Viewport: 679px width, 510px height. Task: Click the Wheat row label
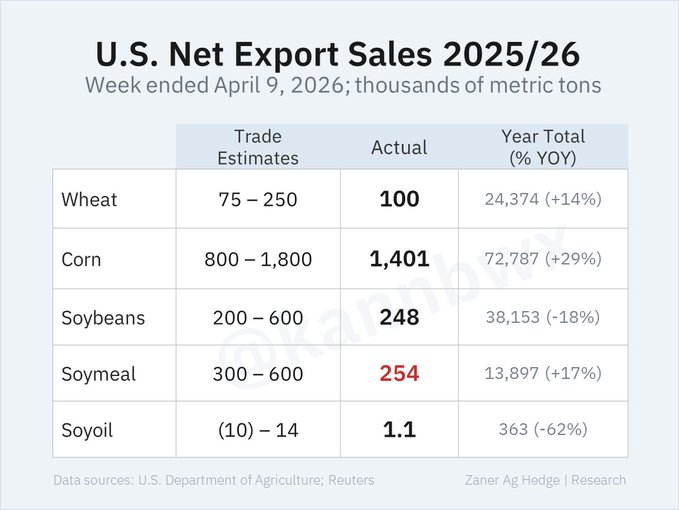tap(89, 200)
